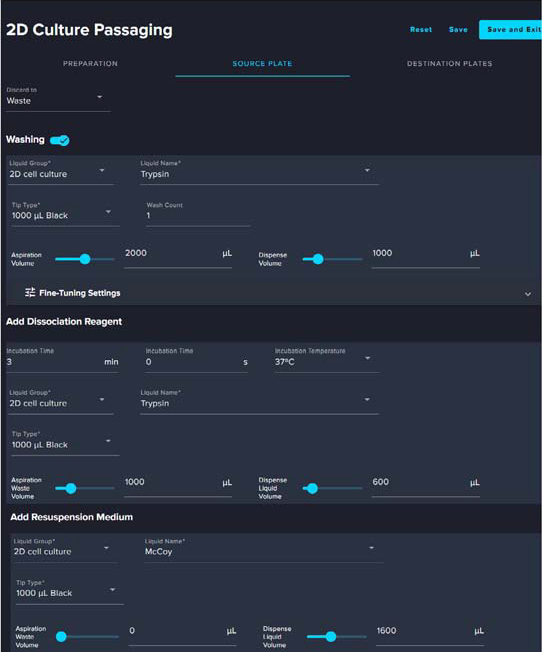Screen dimensions: 542x652
Task: Click the Reset button
Action: point(421,30)
